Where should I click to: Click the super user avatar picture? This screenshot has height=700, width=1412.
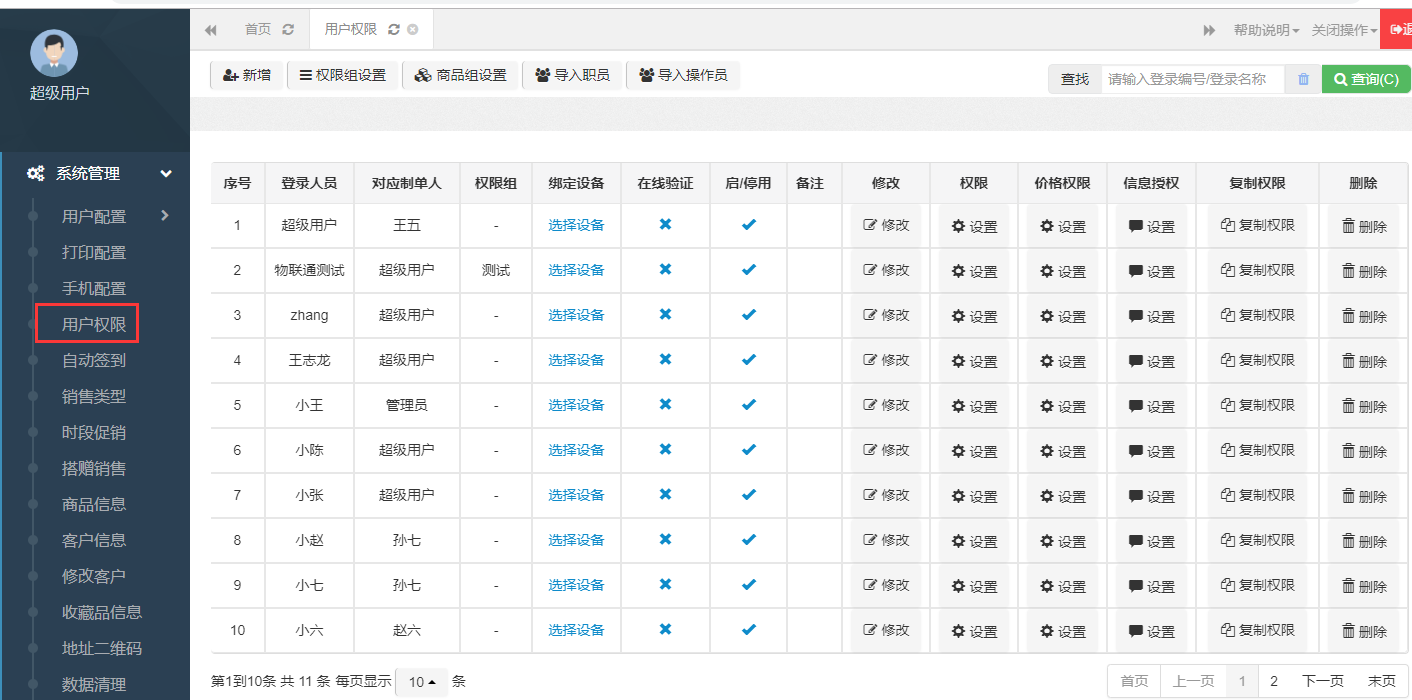54,53
